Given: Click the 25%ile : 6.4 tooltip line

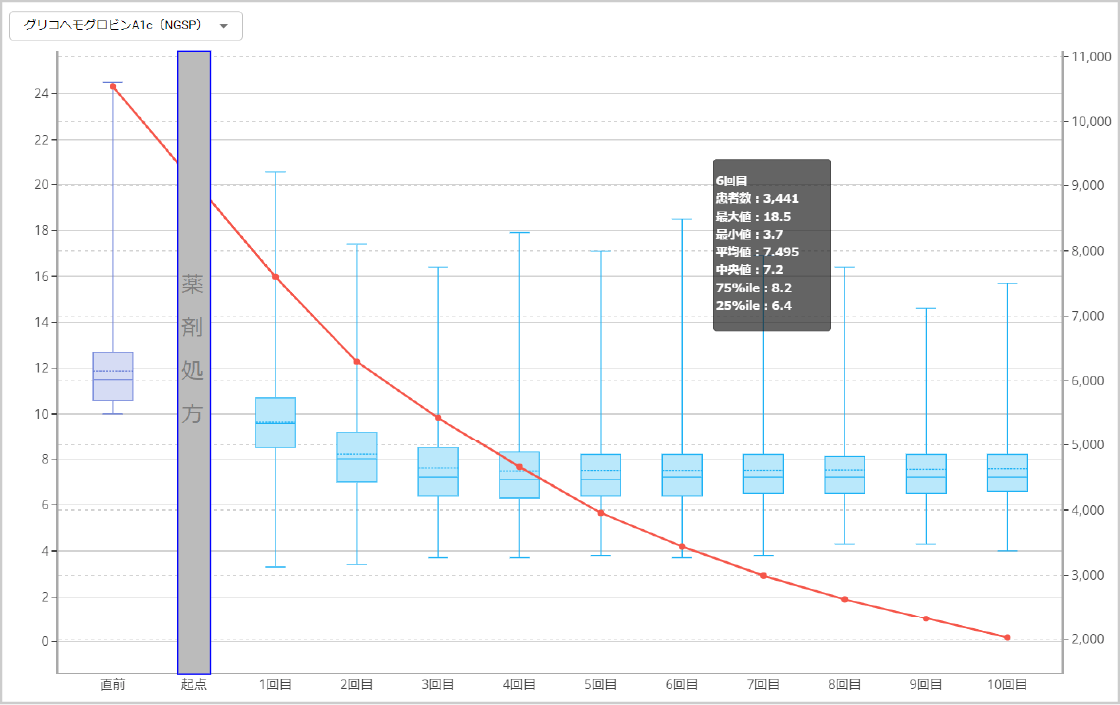Looking at the screenshot, I should tap(754, 306).
